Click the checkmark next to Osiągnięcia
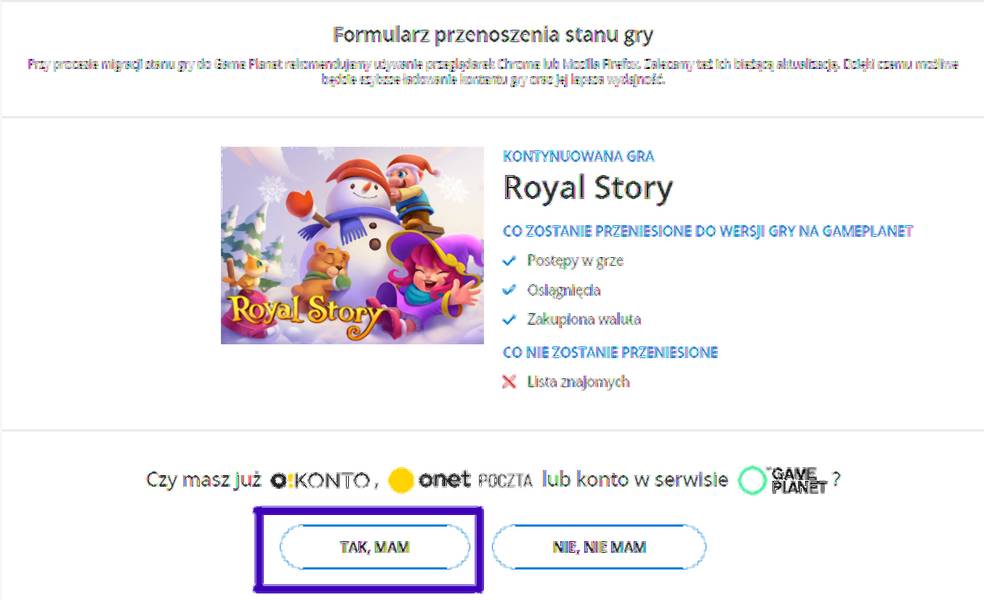 coord(511,289)
